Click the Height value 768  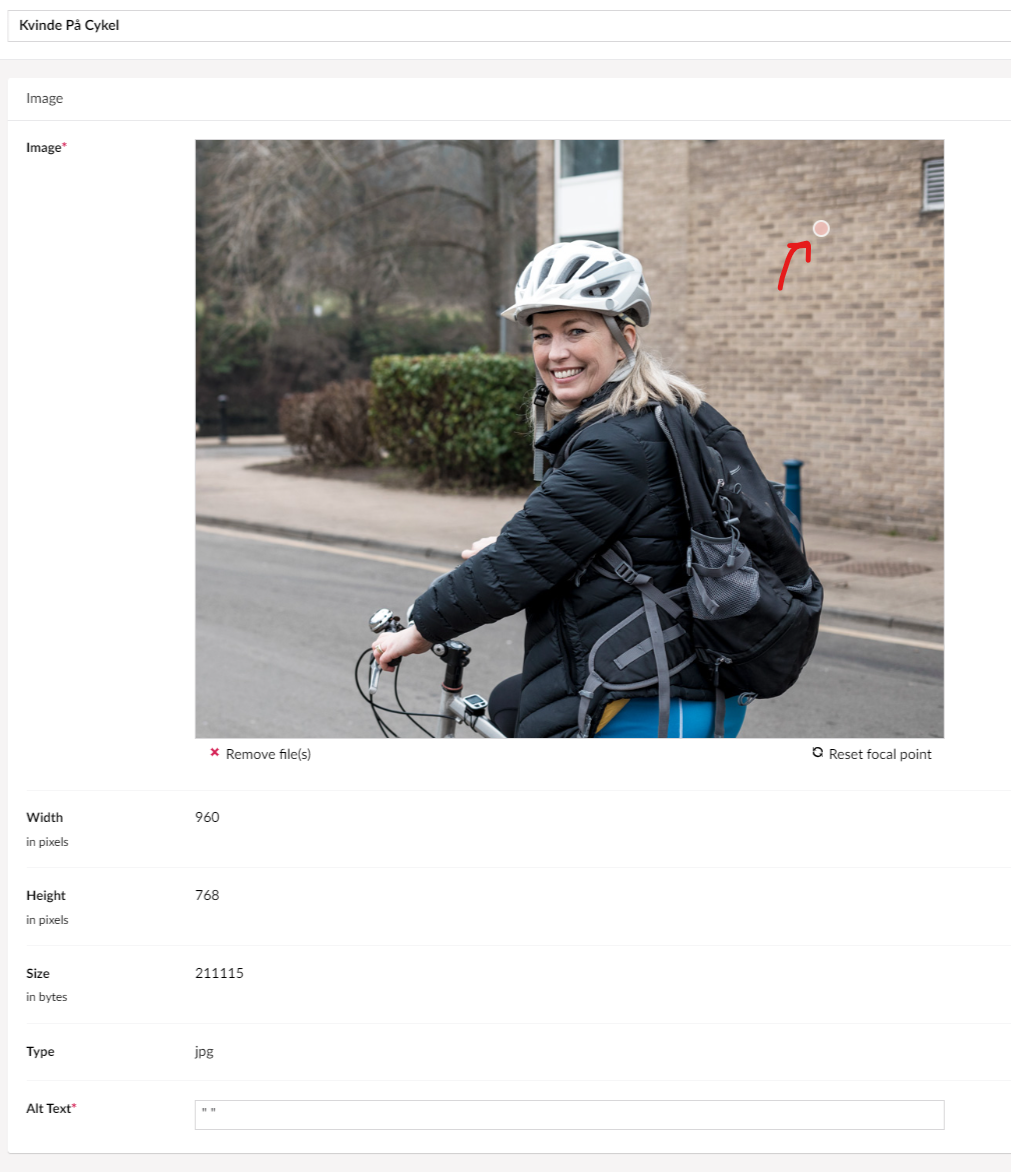coord(207,895)
